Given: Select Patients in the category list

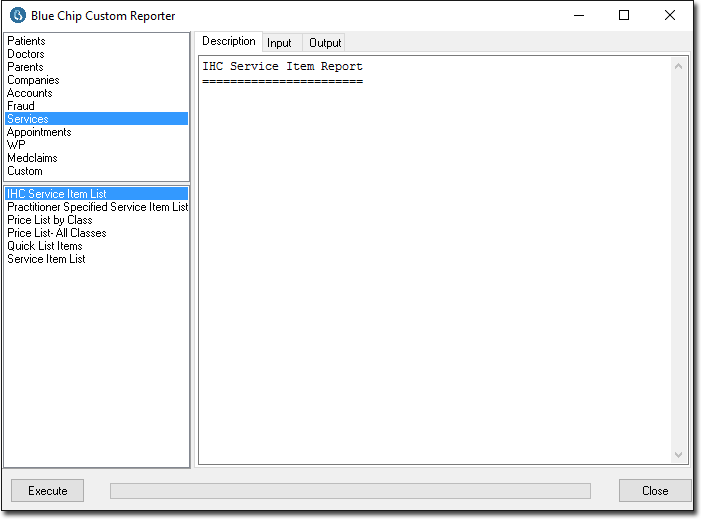Looking at the screenshot, I should coord(26,41).
